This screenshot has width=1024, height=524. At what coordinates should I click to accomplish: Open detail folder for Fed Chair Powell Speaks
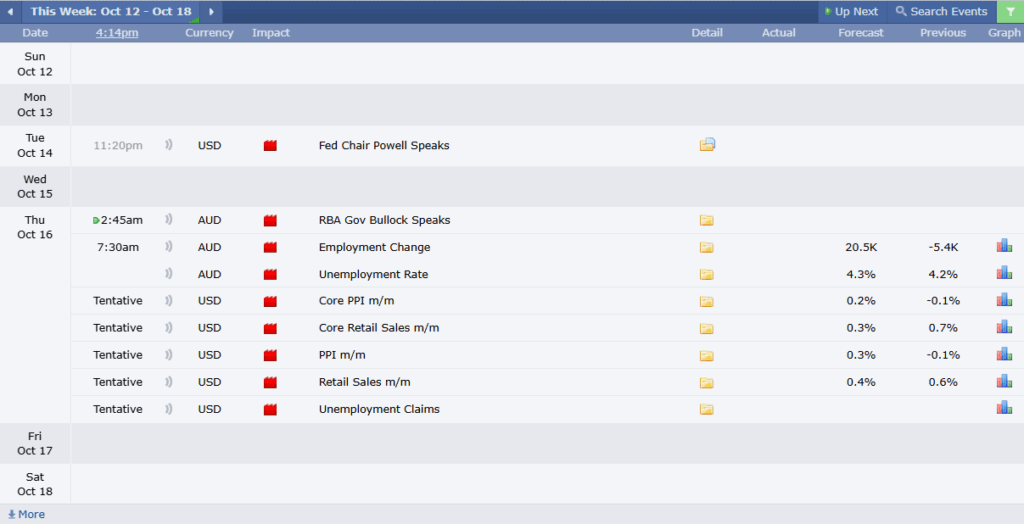pos(707,145)
